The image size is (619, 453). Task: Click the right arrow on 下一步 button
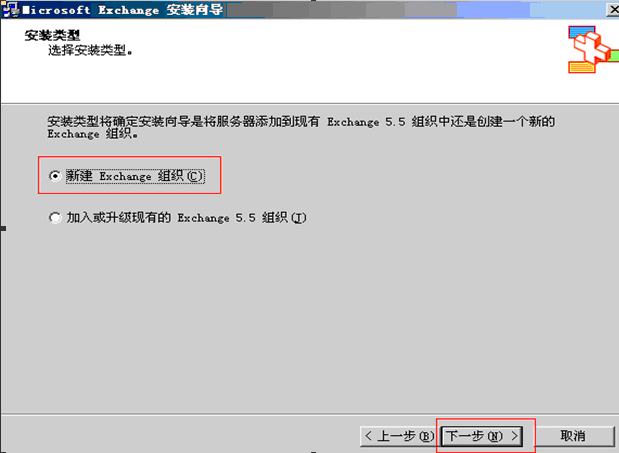tap(514, 436)
